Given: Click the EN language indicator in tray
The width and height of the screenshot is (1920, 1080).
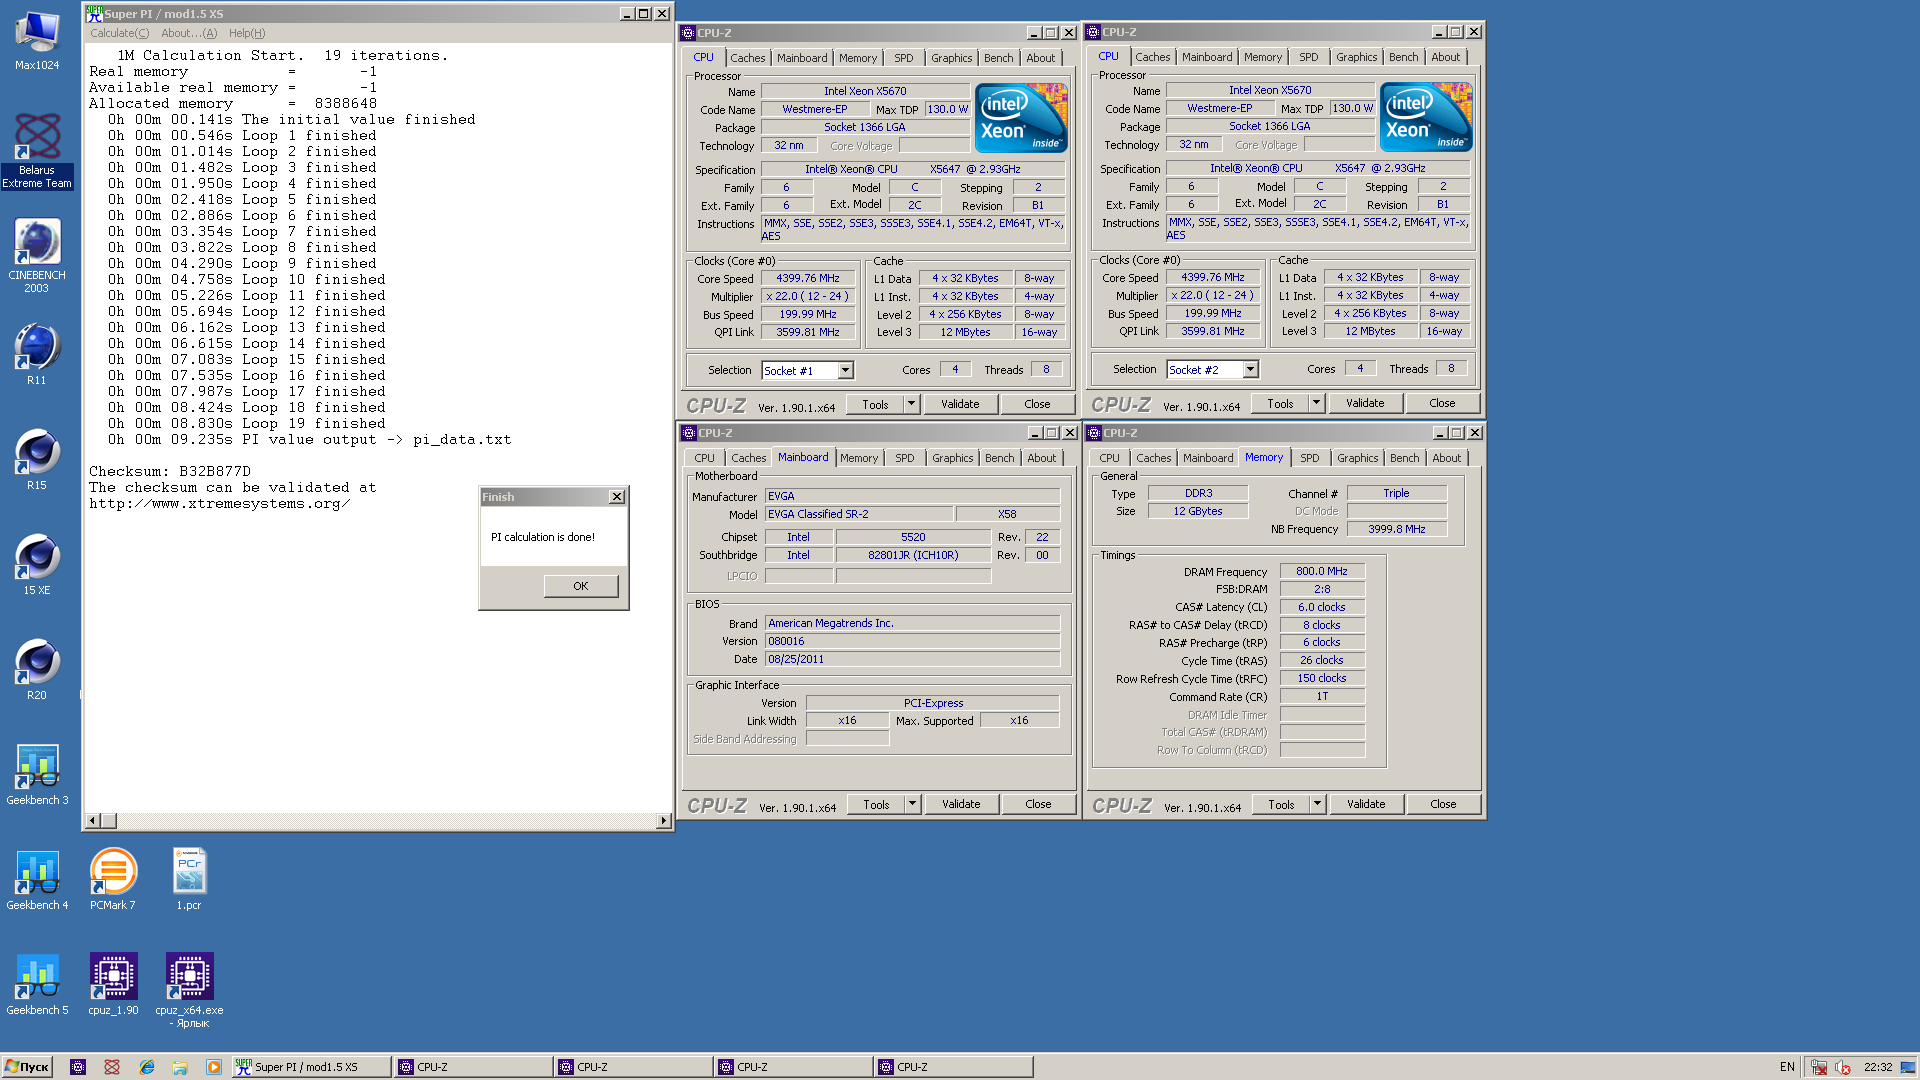Looking at the screenshot, I should (x=1787, y=1067).
